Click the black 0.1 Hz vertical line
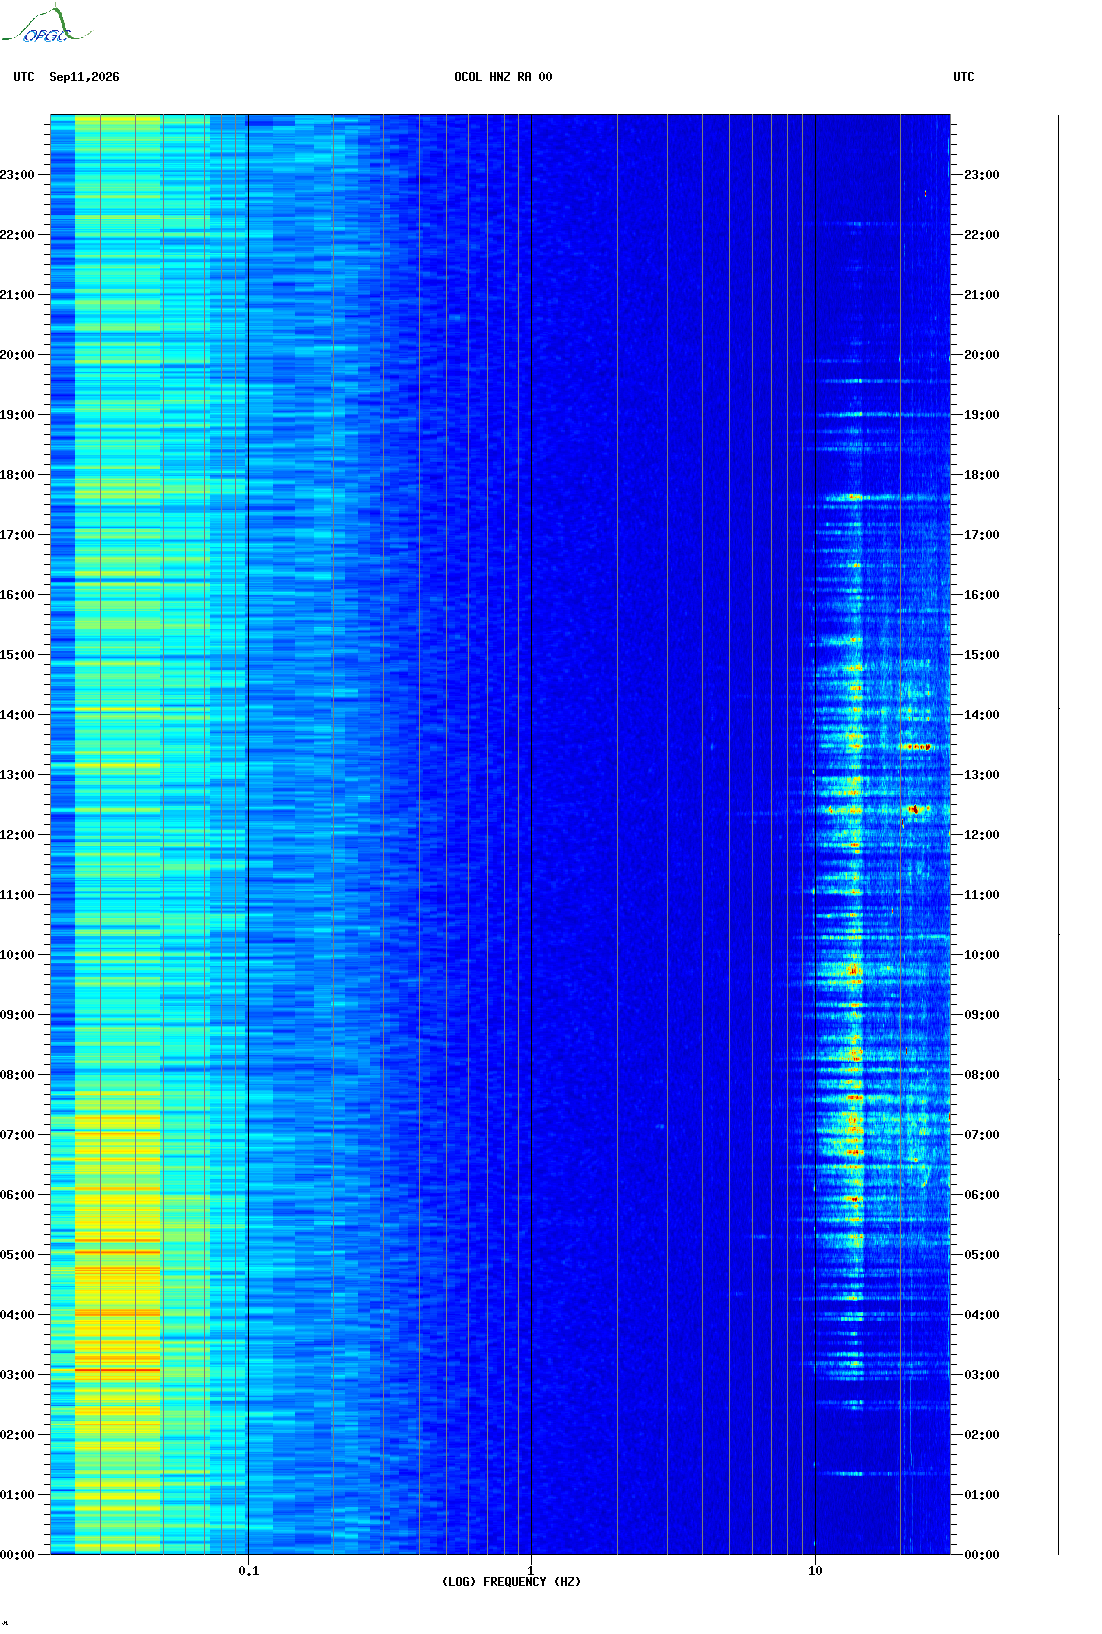The height and width of the screenshot is (1634, 1102). (x=248, y=834)
